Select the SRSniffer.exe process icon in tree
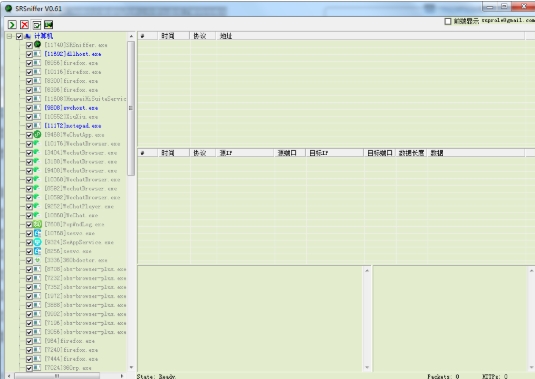This screenshot has height=379, width=535. pyautogui.click(x=37, y=44)
